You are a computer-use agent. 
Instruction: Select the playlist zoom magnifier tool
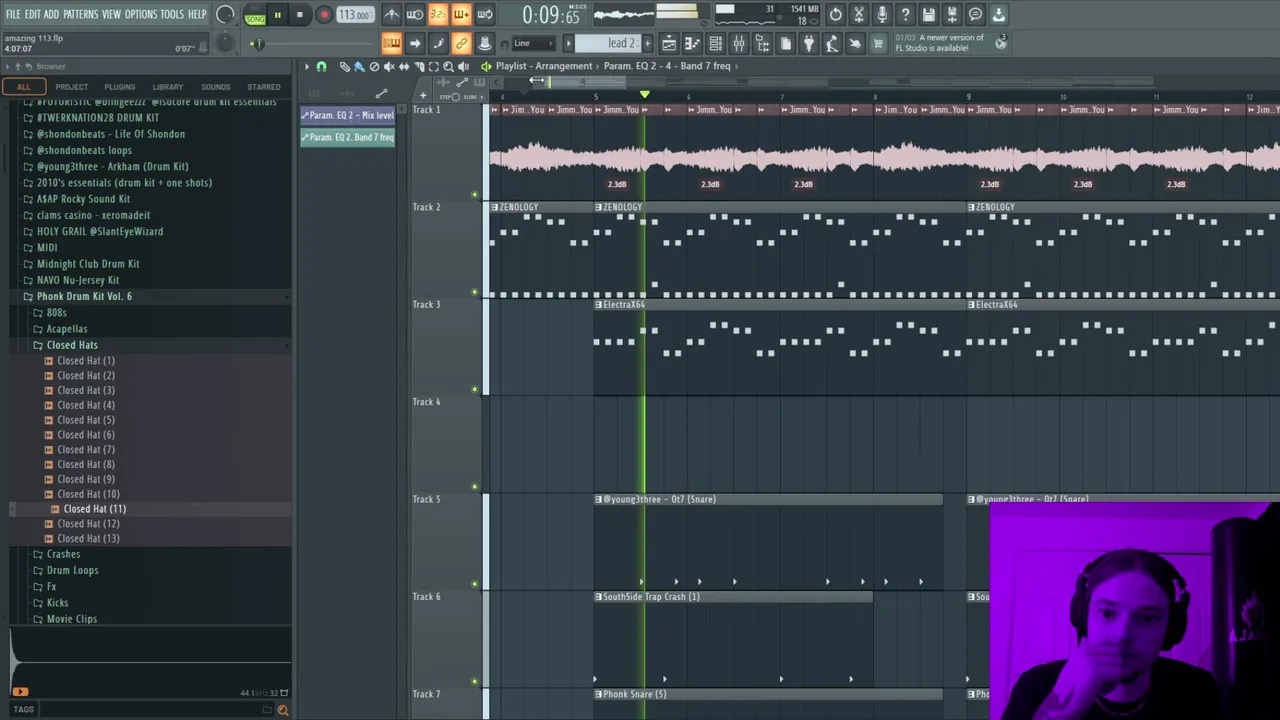[x=448, y=66]
